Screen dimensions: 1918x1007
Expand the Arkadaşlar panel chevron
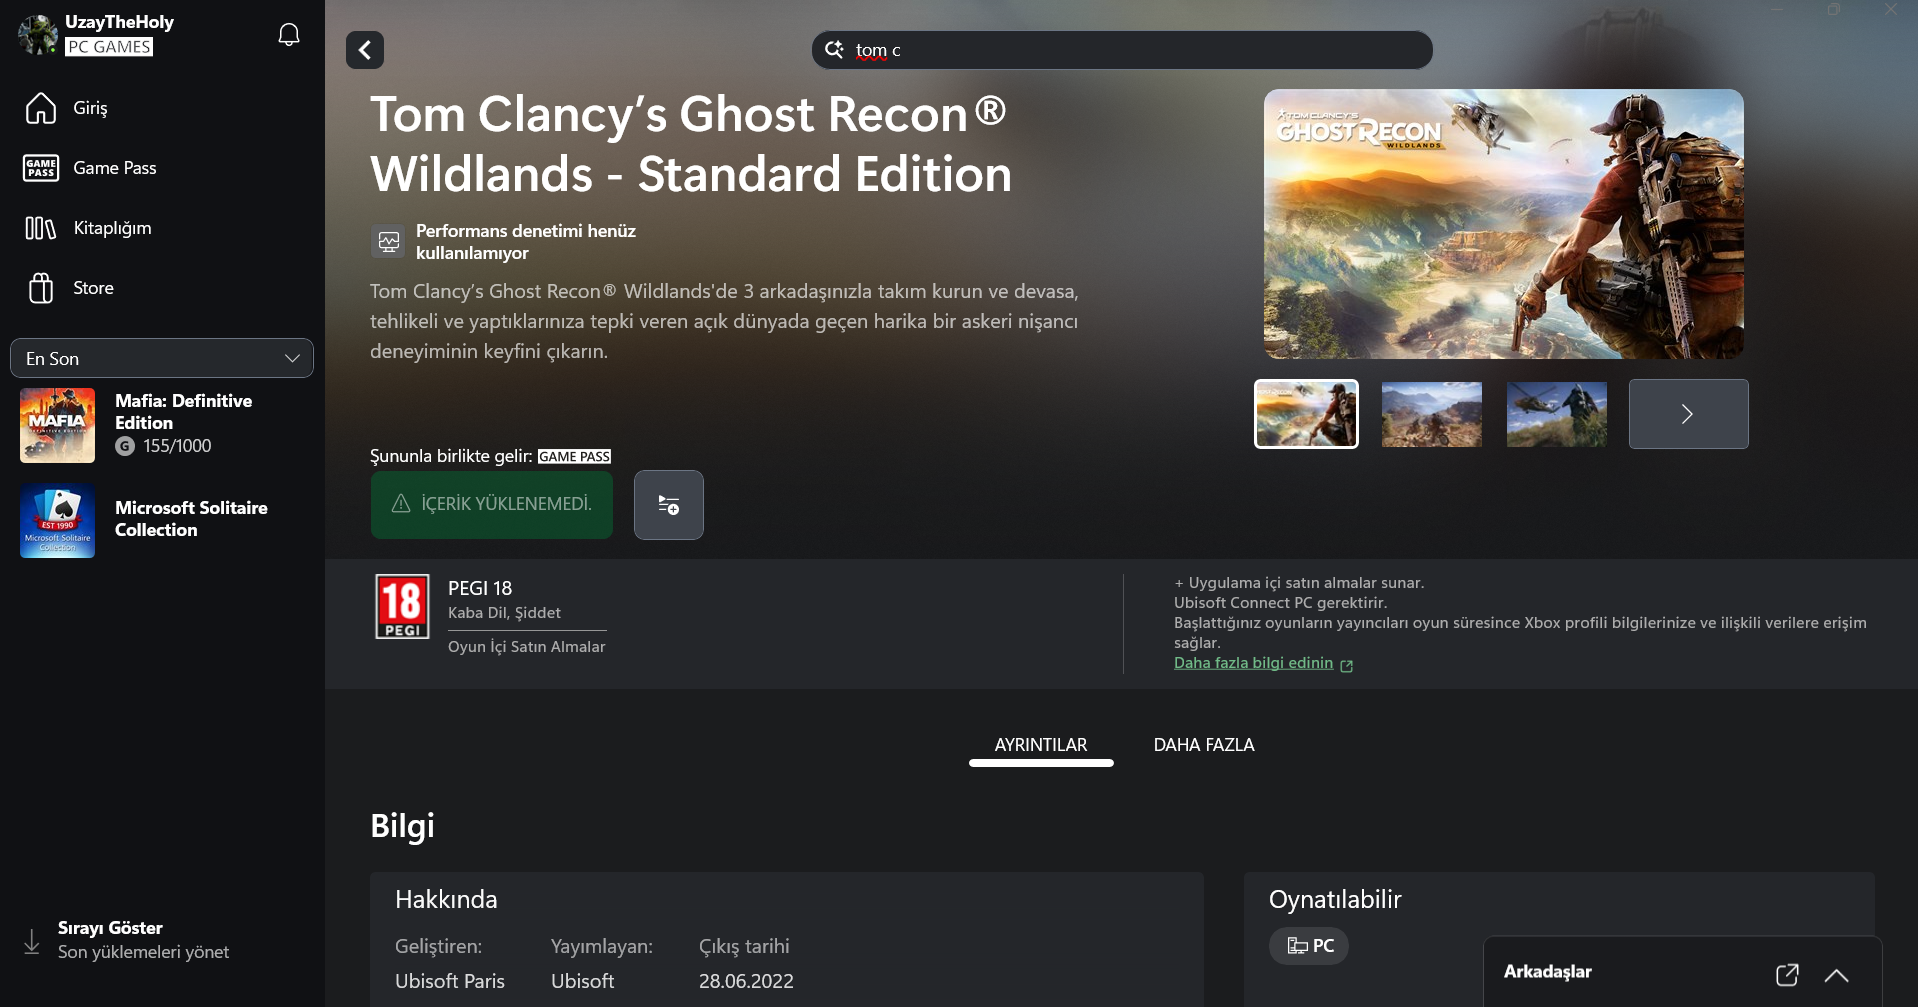click(x=1836, y=975)
